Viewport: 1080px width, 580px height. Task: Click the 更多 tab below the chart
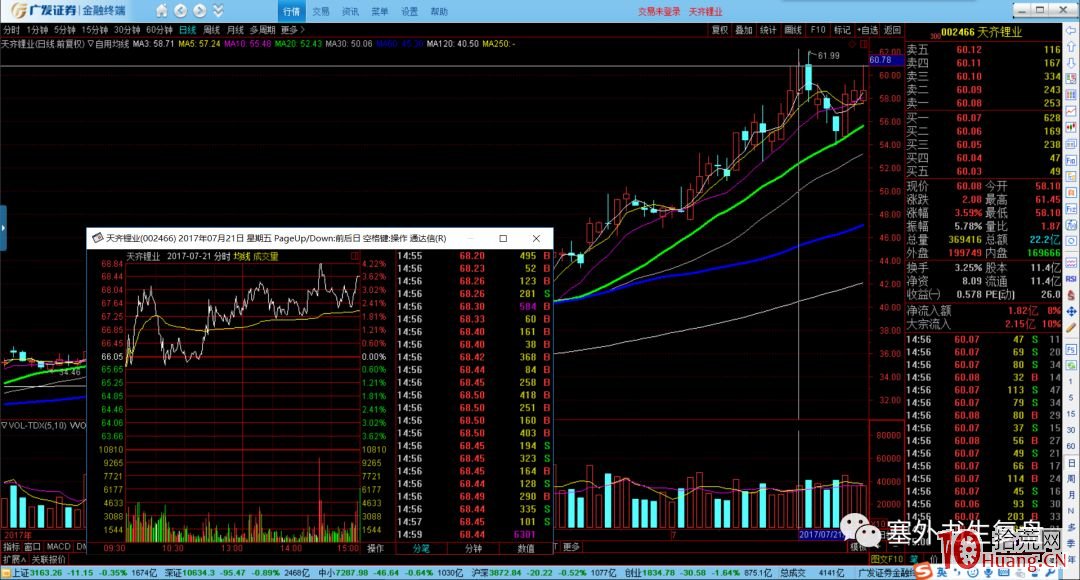tap(572, 547)
